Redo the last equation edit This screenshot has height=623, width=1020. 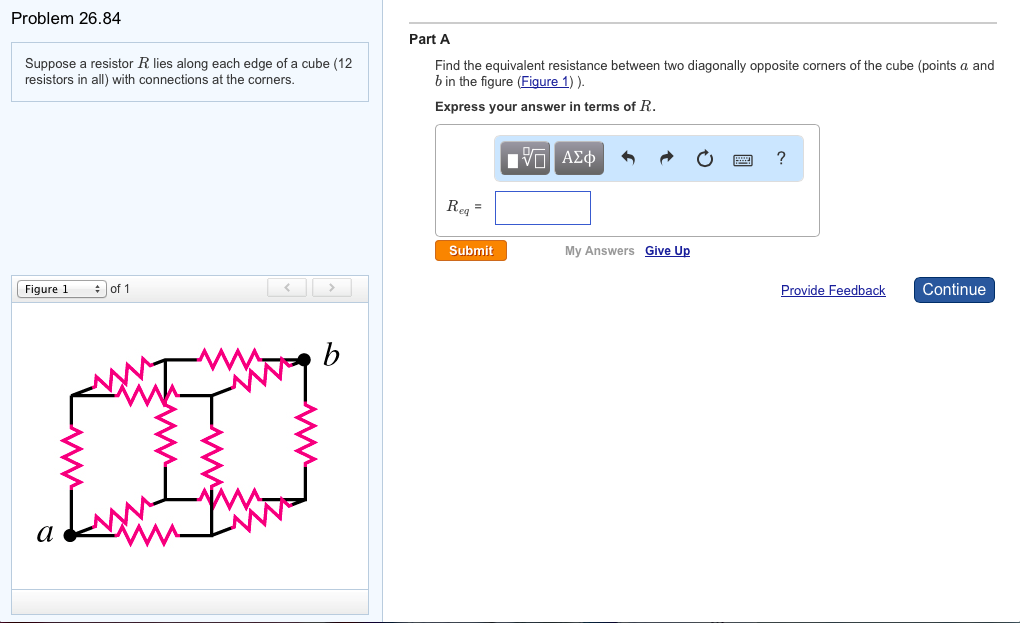tap(667, 158)
